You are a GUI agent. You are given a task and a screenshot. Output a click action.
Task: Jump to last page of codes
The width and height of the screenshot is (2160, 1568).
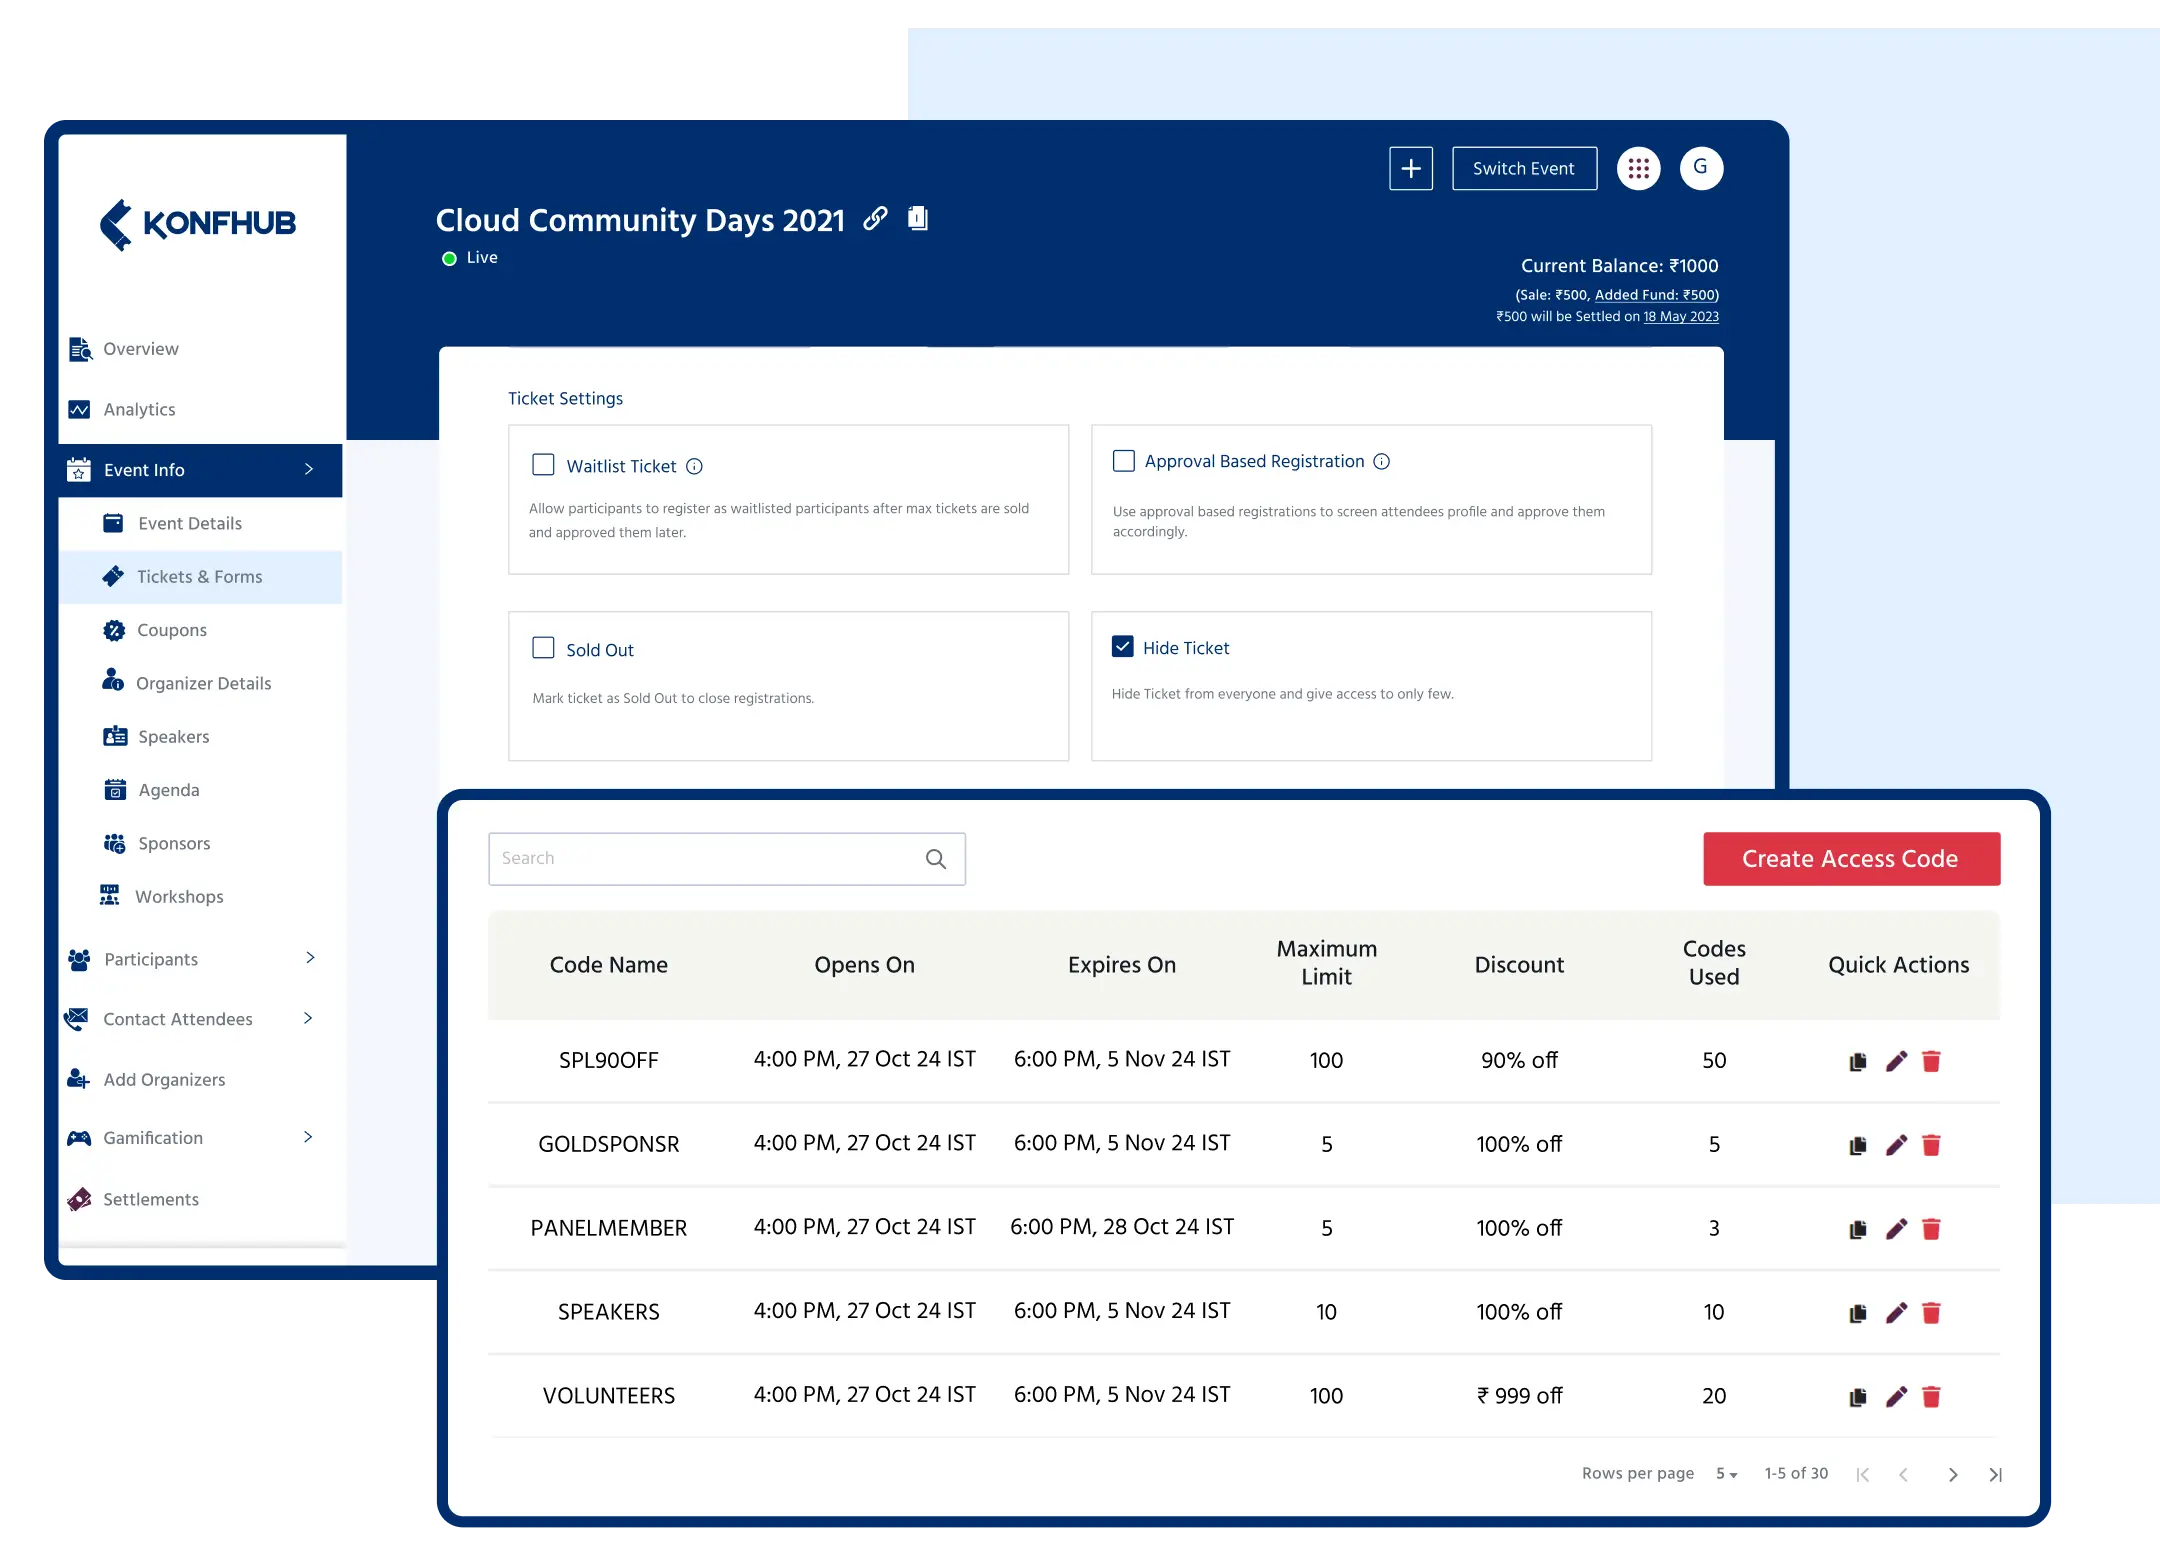1995,1475
